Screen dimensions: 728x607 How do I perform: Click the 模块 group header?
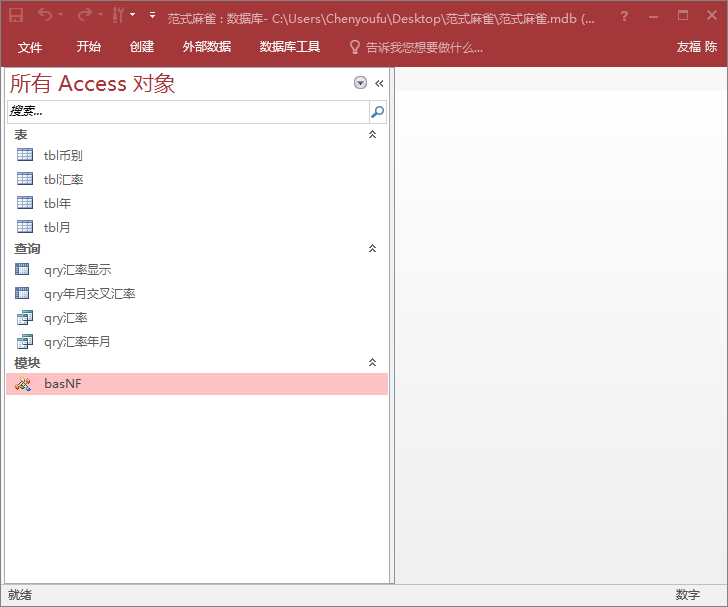[27, 363]
